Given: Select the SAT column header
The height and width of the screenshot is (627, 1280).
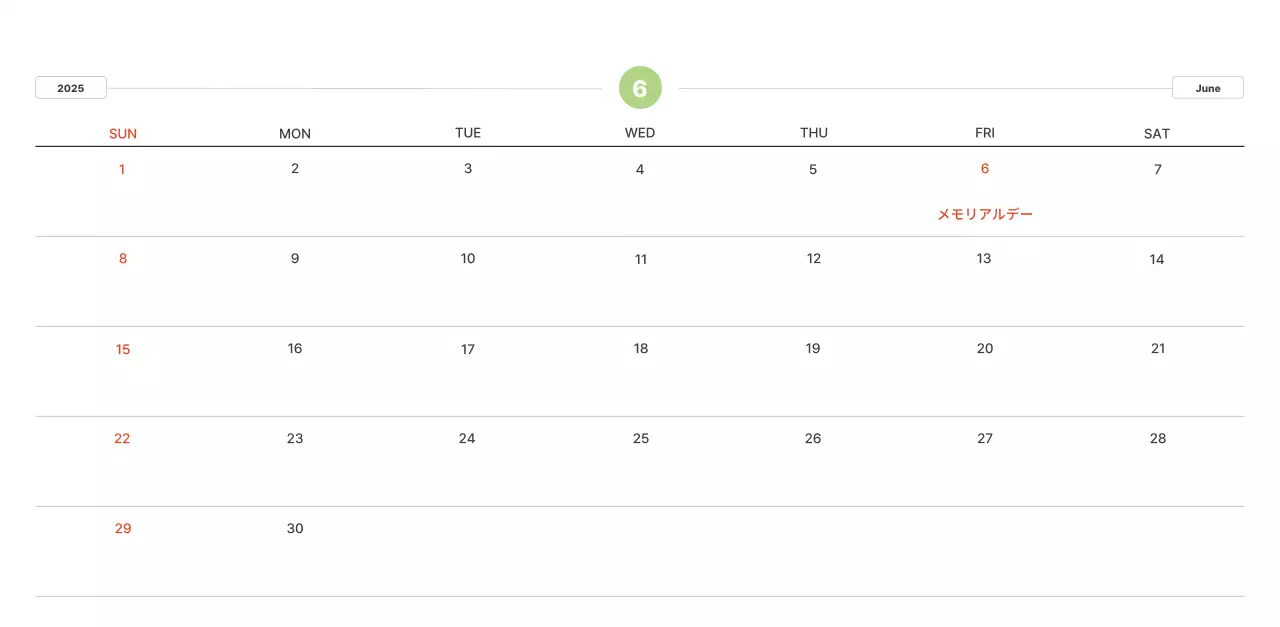Looking at the screenshot, I should point(1157,134).
